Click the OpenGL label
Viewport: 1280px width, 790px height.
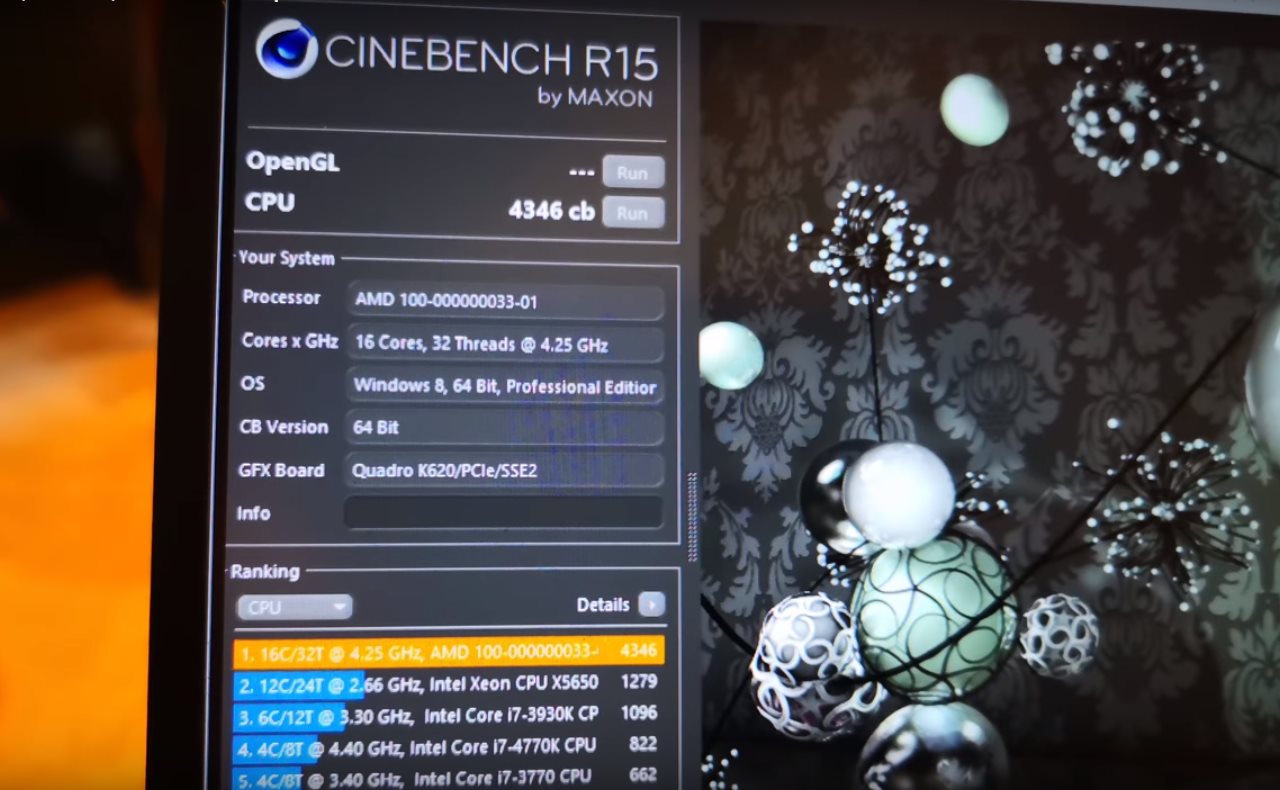[292, 162]
